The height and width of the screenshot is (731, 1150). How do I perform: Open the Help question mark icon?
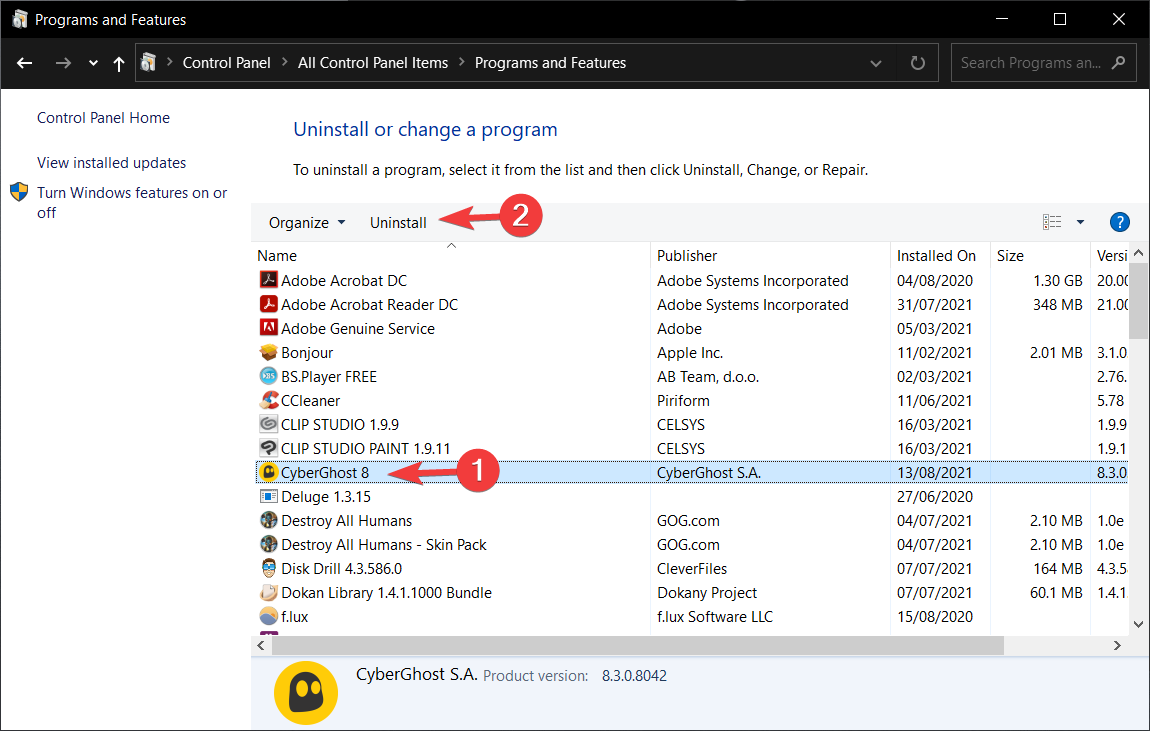pyautogui.click(x=1119, y=221)
